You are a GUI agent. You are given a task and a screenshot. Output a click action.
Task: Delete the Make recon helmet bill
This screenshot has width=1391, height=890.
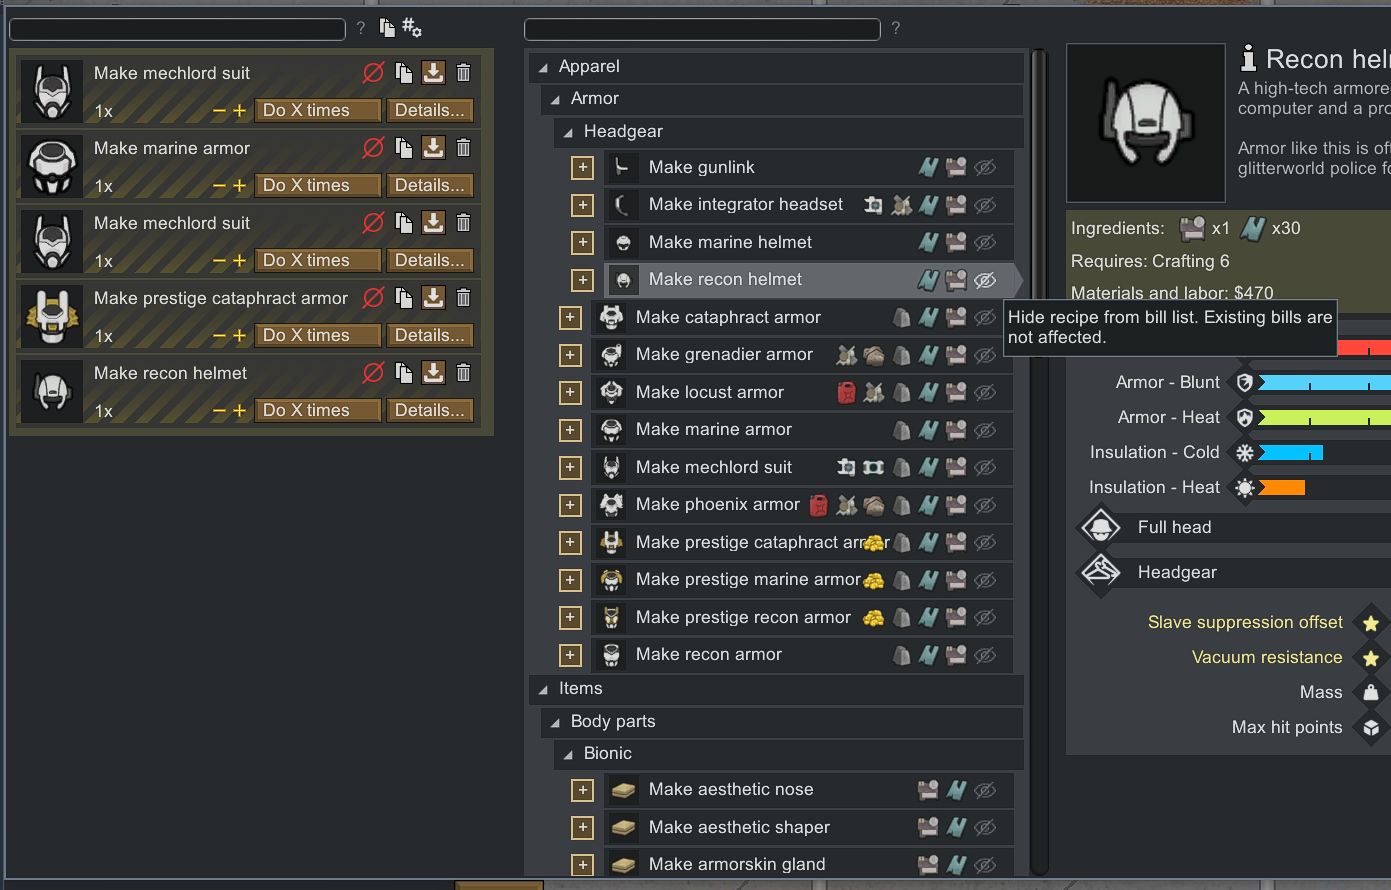463,373
